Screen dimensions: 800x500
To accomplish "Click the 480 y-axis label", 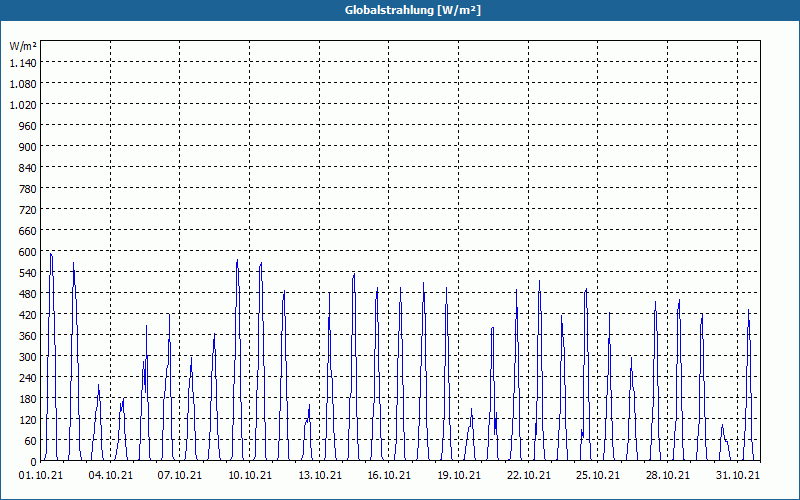I will [29, 294].
